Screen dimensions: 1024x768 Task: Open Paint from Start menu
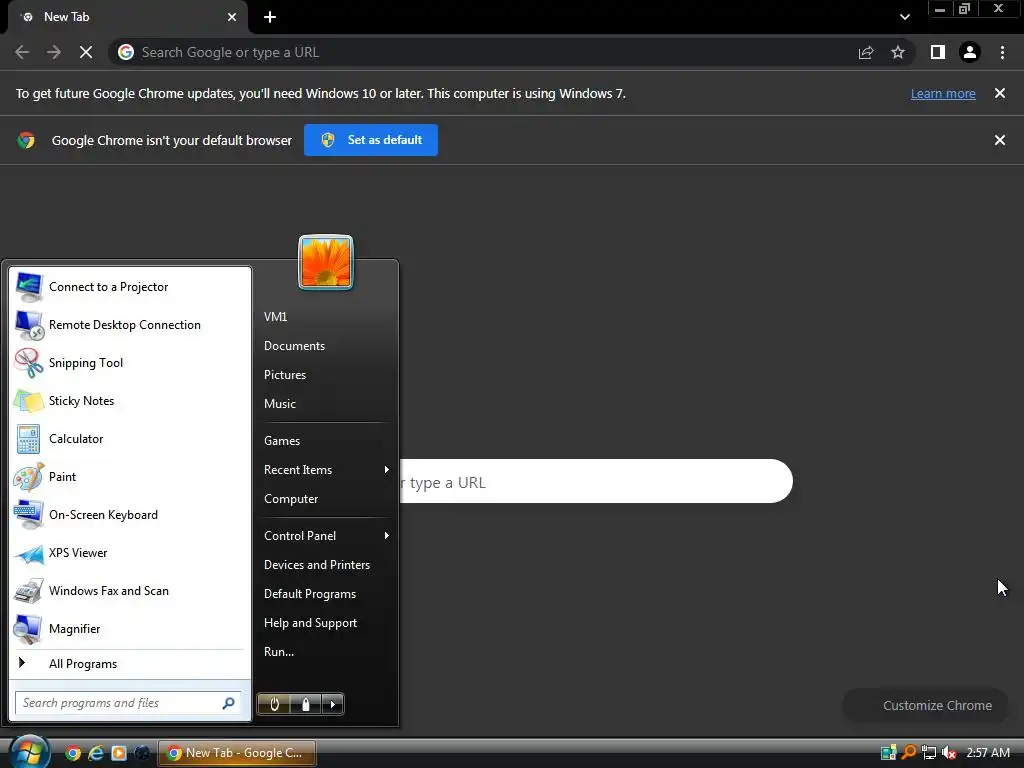click(x=130, y=476)
